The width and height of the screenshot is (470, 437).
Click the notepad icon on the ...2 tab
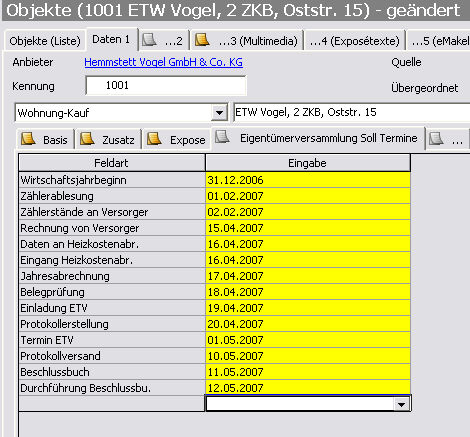(149, 40)
